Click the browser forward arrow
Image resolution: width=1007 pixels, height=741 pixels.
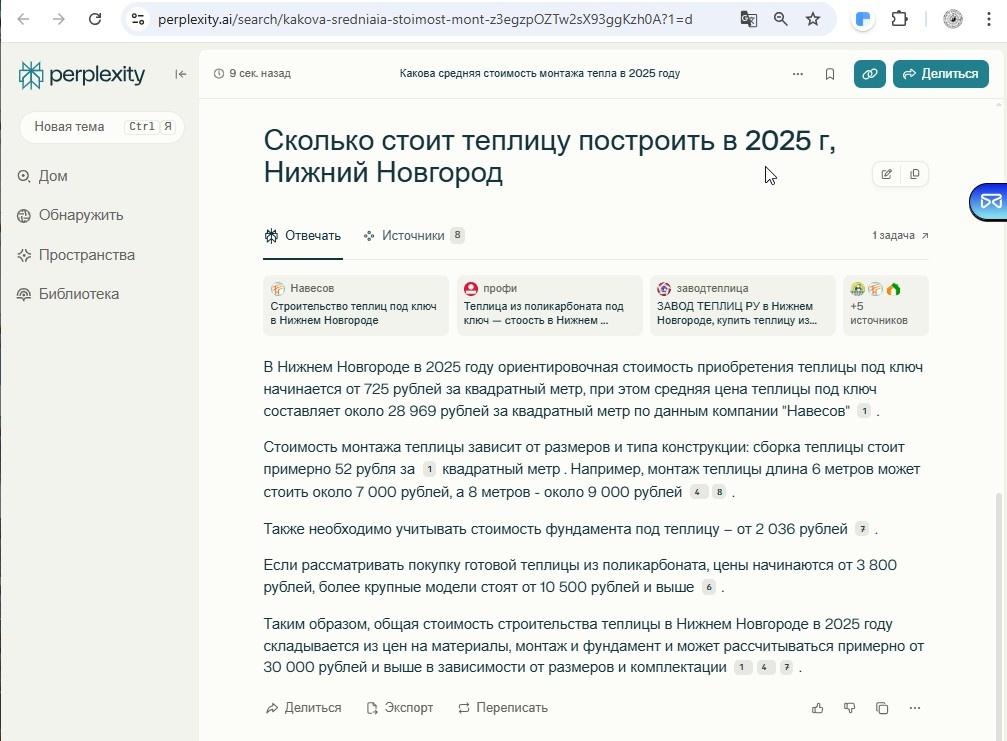59,19
